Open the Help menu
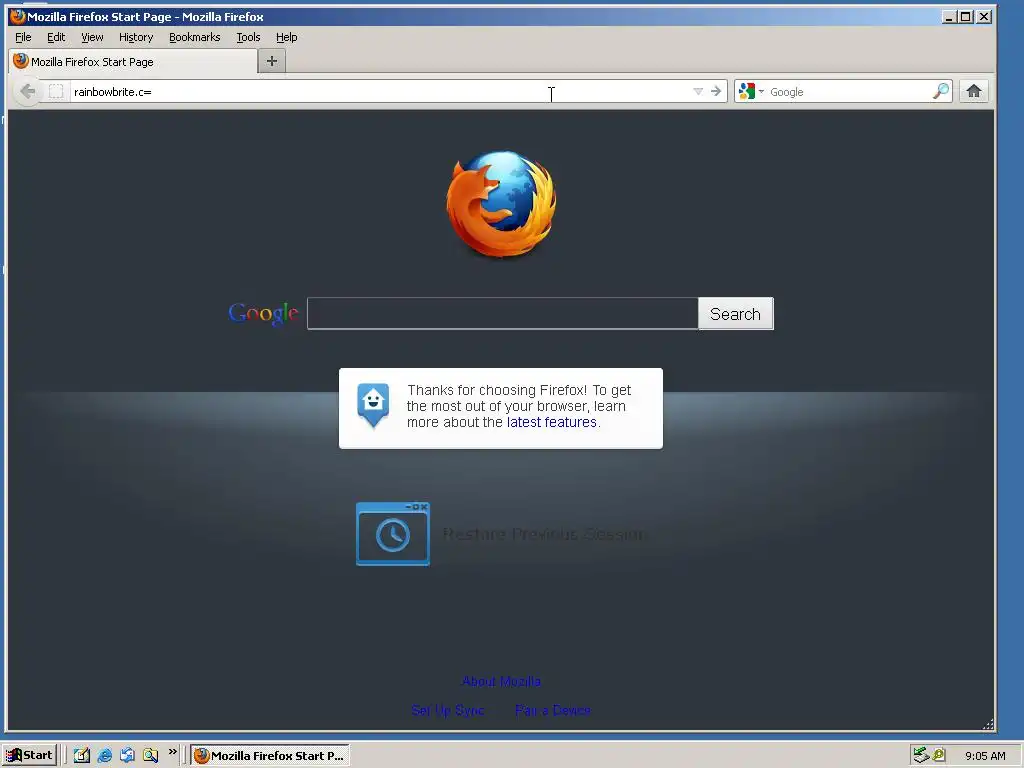Viewport: 1024px width, 768px height. pos(286,37)
